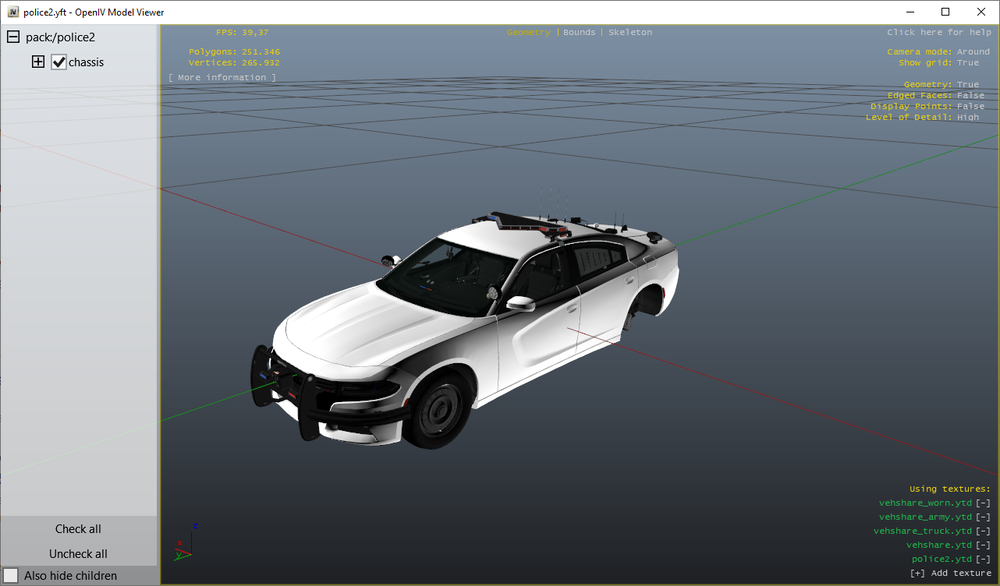Click the vehshare_truck.ytd texture name

click(923, 531)
